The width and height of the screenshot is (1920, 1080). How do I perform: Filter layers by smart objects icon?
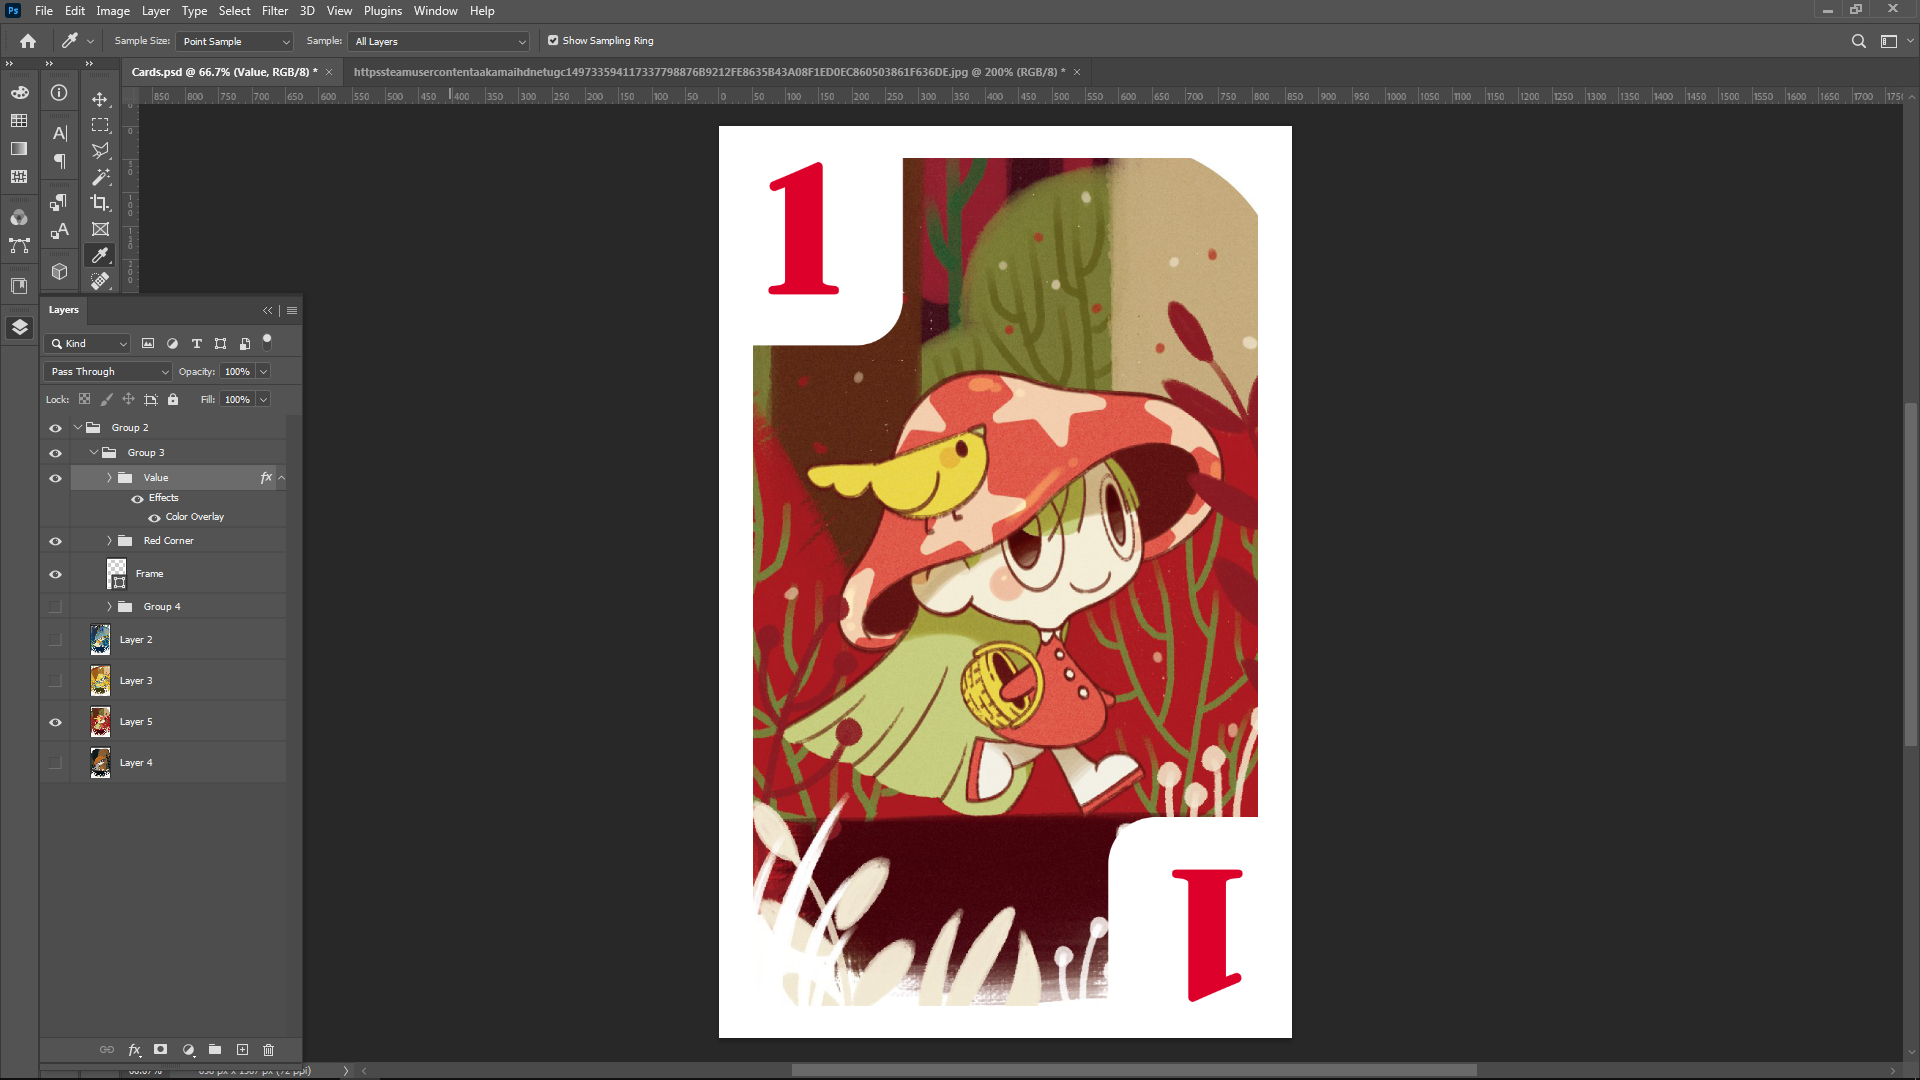tap(245, 343)
